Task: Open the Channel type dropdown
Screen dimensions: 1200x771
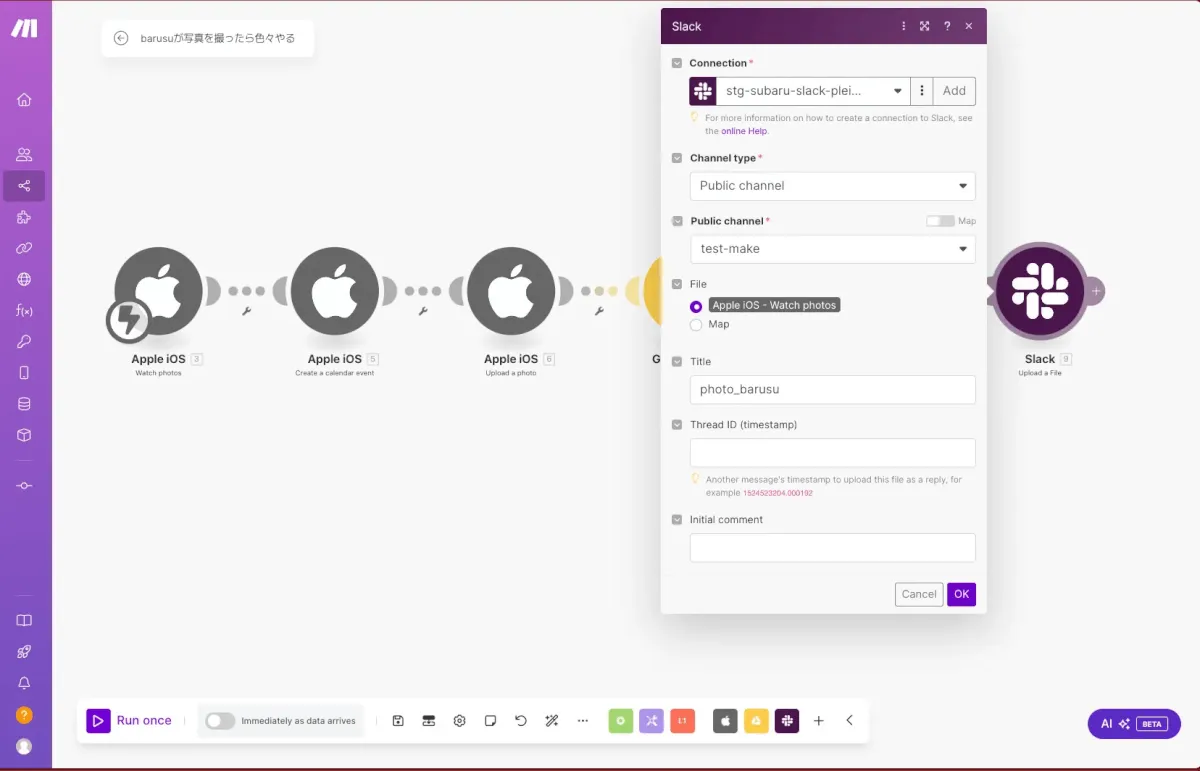Action: (832, 186)
